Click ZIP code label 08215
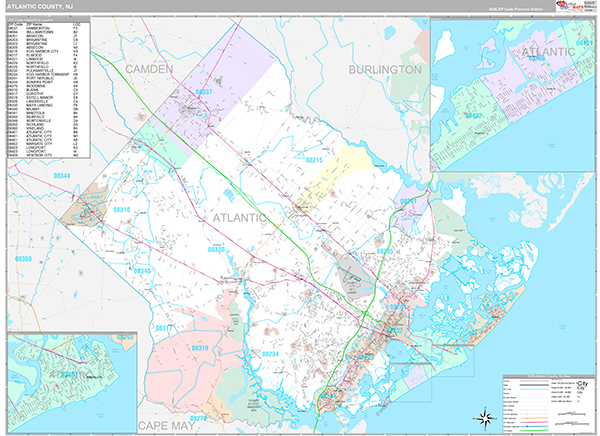 (x=314, y=160)
